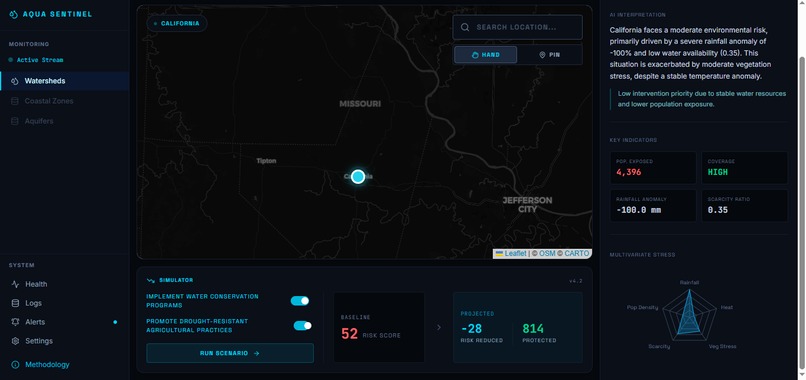
Task: Run the simulator scenario
Action: [230, 353]
